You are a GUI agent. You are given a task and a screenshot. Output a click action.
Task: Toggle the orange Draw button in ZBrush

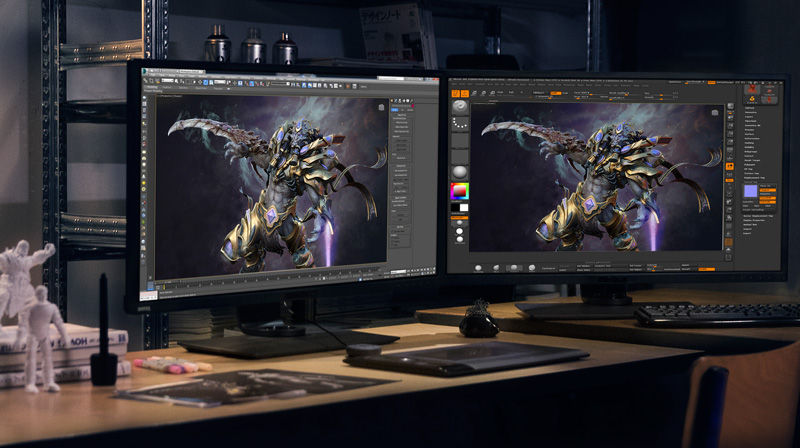(x=465, y=93)
